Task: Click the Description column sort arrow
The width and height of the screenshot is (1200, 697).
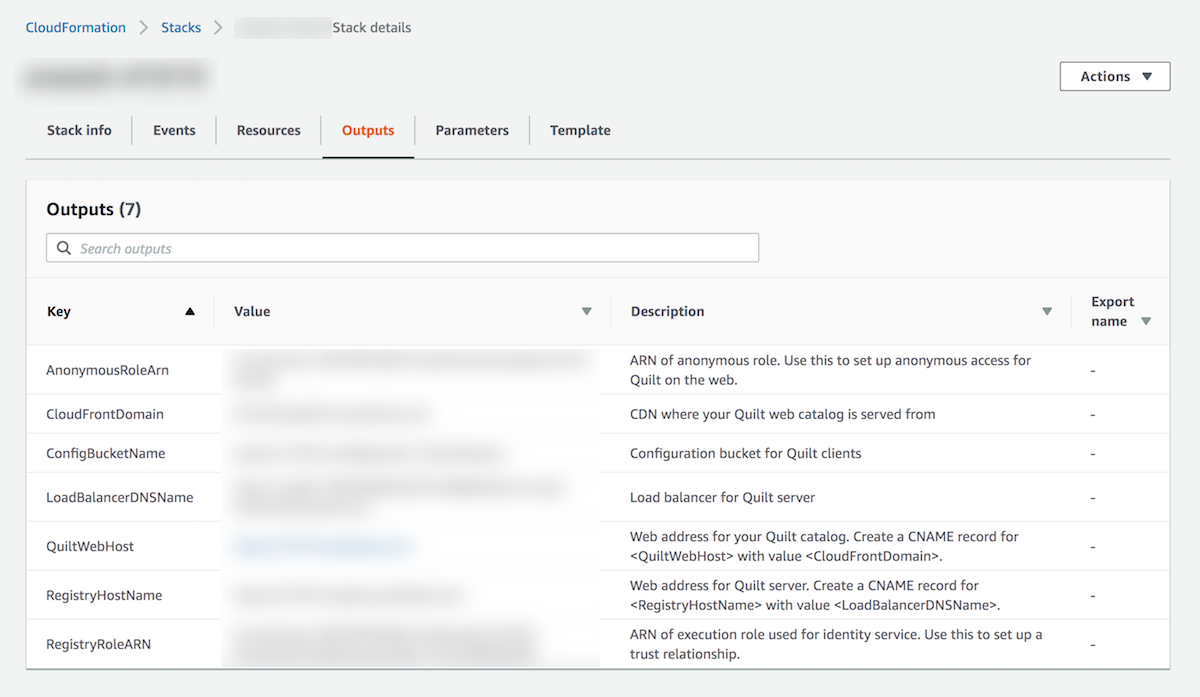Action: tap(1047, 311)
